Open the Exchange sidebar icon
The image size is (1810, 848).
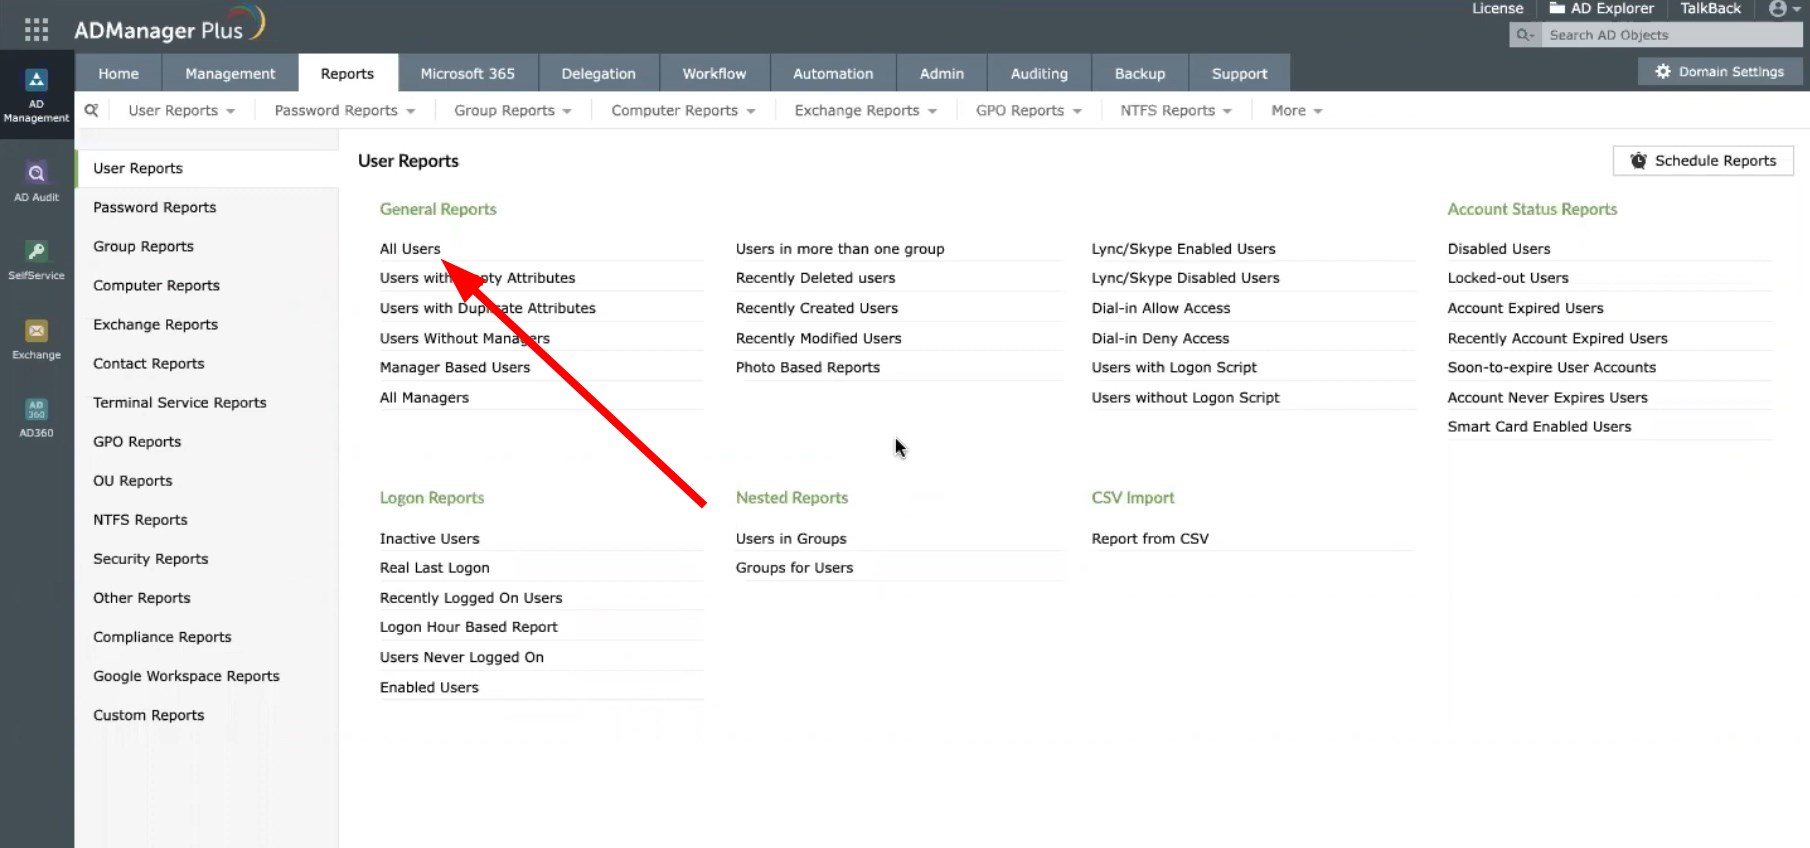pyautogui.click(x=36, y=339)
